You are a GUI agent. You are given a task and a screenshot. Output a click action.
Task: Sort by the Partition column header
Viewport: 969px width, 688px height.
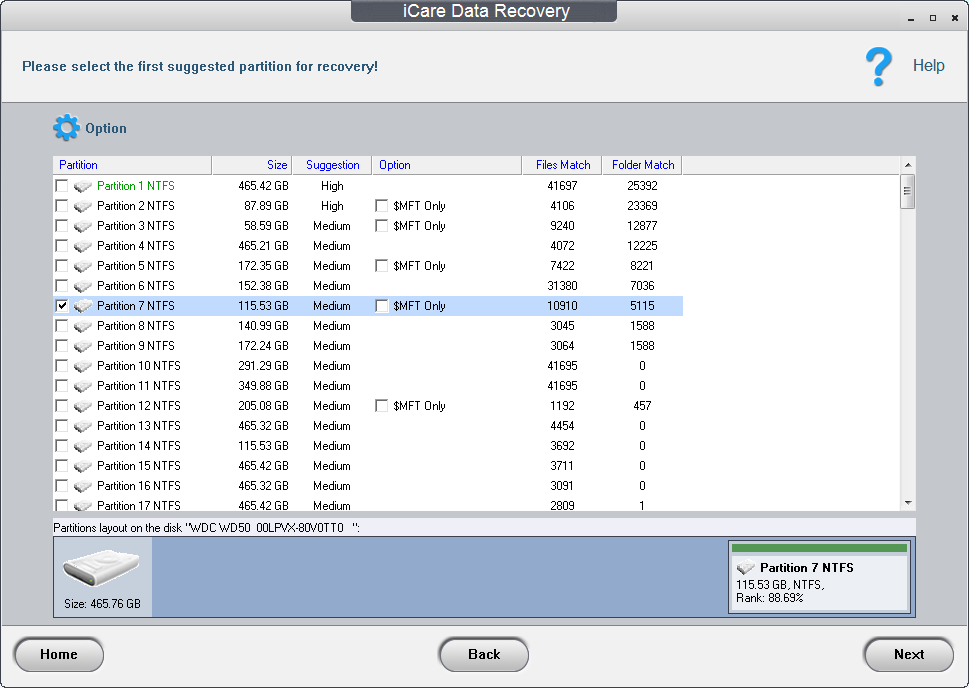tap(132, 165)
